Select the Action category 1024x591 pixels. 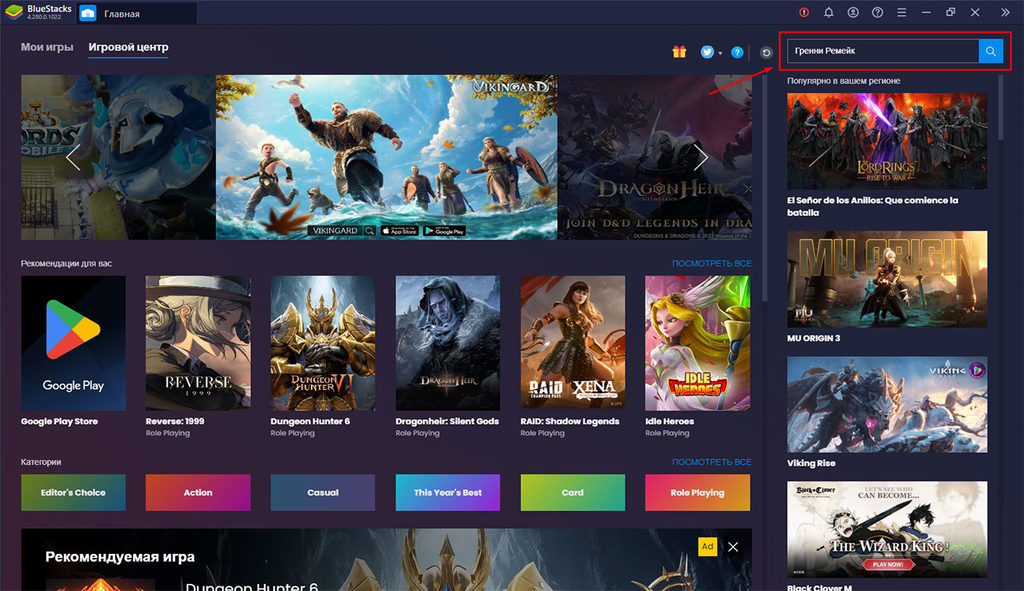pos(198,492)
